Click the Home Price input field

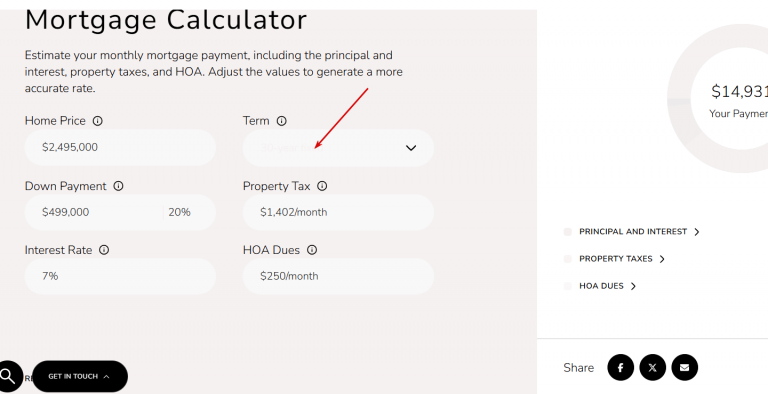tap(120, 148)
